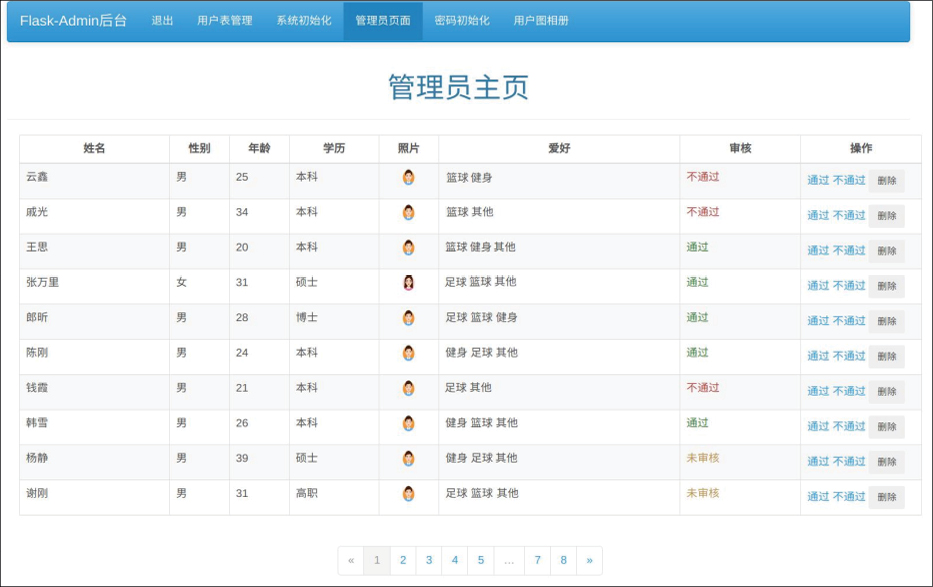Go to next page with » arrow
This screenshot has height=587, width=933.
click(x=589, y=560)
